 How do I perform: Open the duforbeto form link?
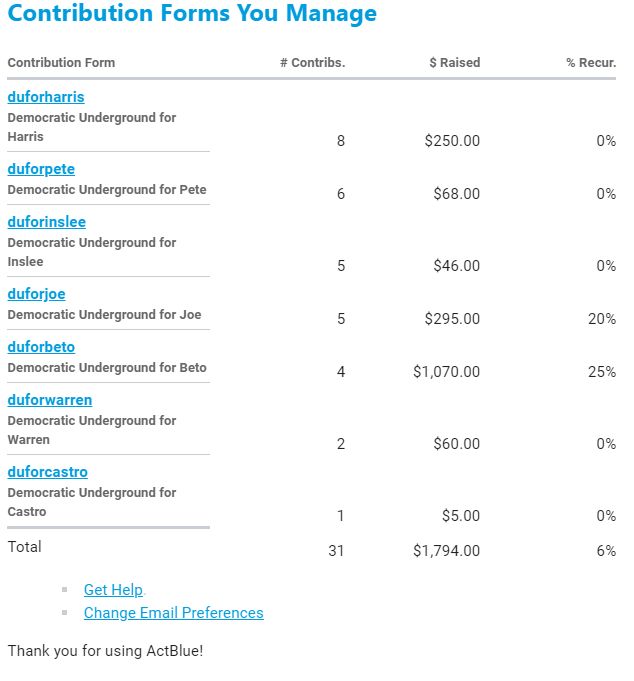pyautogui.click(x=41, y=347)
